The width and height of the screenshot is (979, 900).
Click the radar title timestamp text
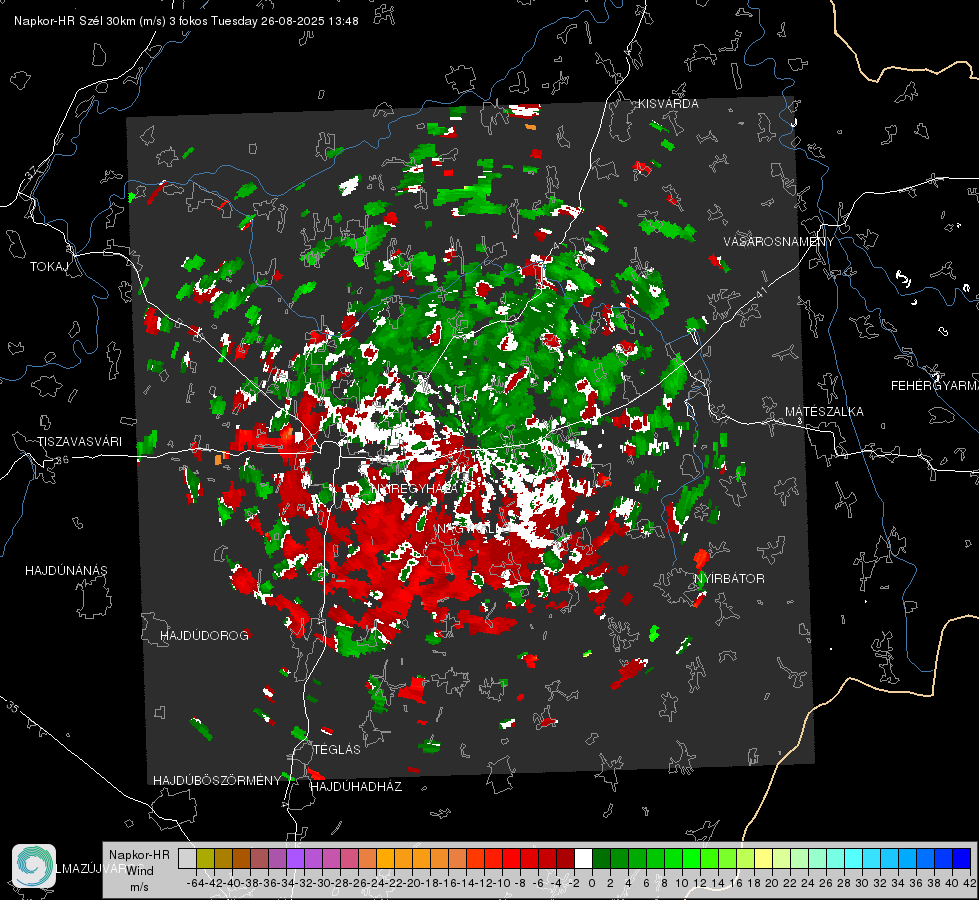click(x=186, y=21)
